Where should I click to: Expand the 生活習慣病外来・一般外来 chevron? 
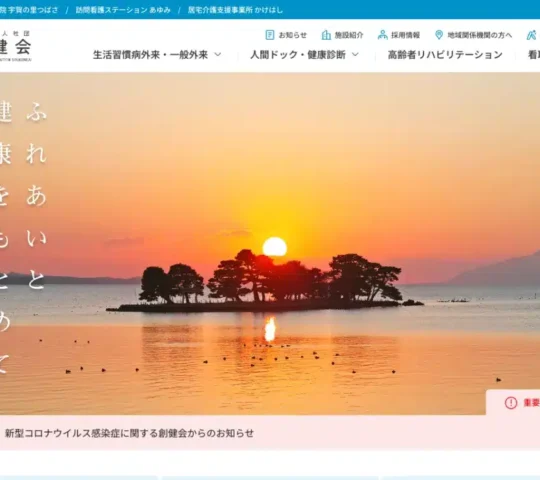coord(218,54)
